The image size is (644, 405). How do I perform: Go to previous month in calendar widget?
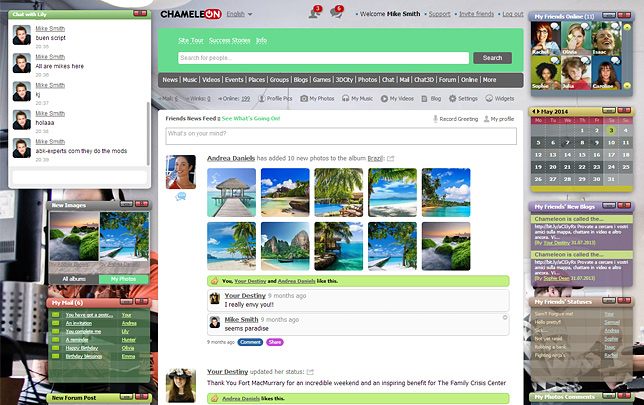point(534,111)
